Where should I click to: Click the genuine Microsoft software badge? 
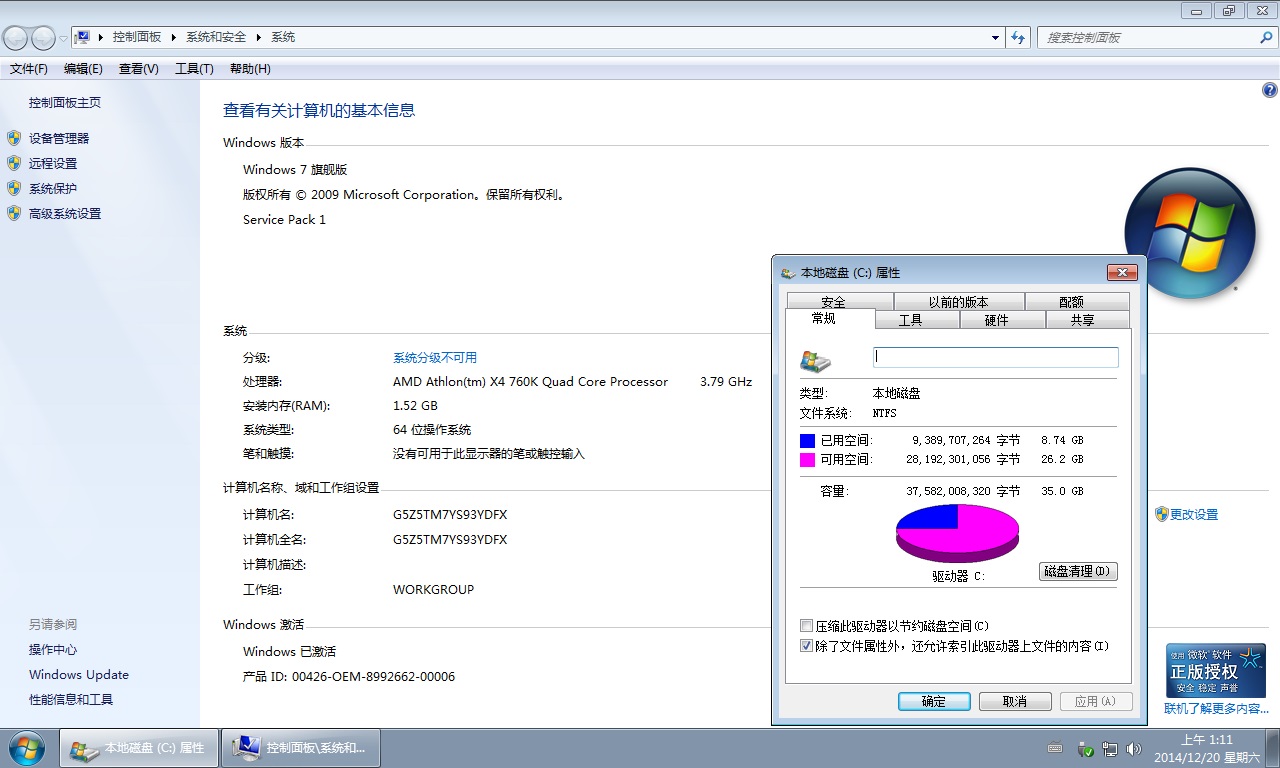pyautogui.click(x=1215, y=670)
